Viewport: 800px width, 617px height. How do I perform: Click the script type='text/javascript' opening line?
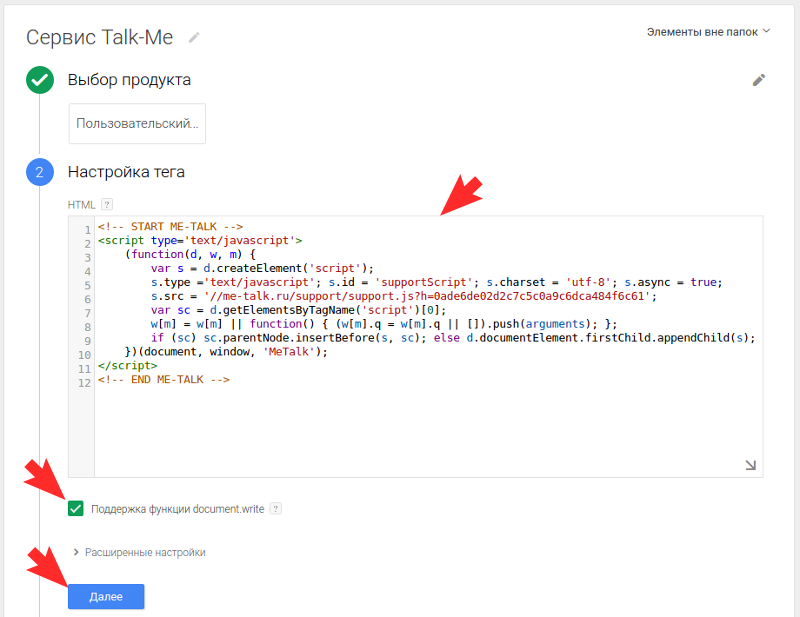coord(200,240)
